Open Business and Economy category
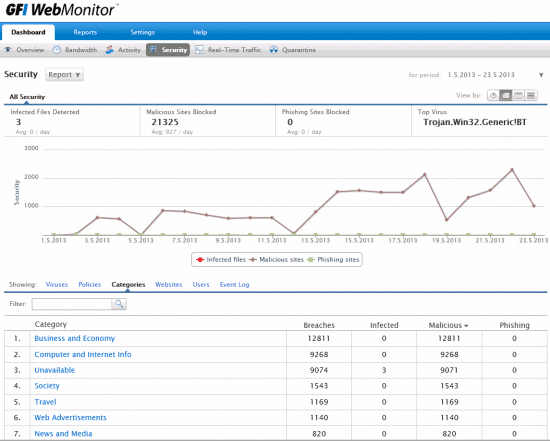550x441 pixels. (75, 339)
